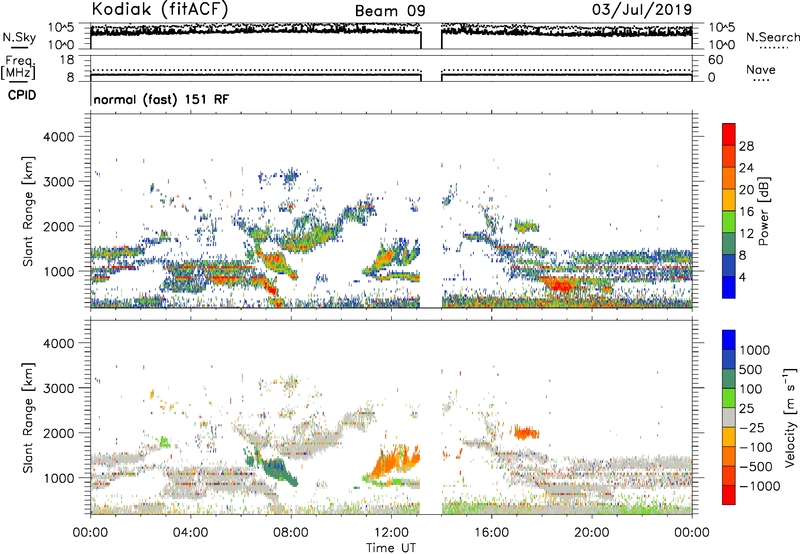The image size is (800, 554).
Task: Click the '25' label on the Velocity color bar
Action: 746,409
